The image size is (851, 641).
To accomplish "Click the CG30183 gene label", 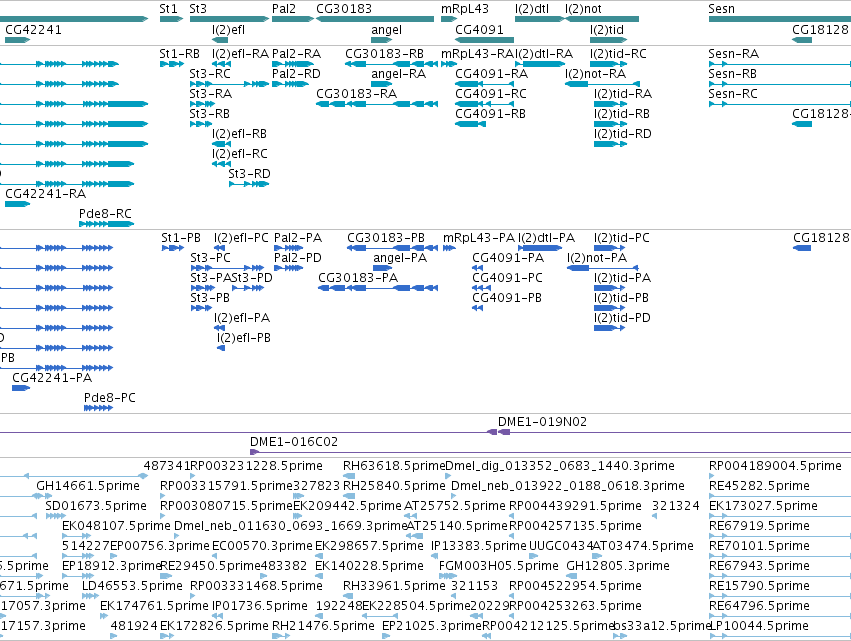I will (344, 9).
